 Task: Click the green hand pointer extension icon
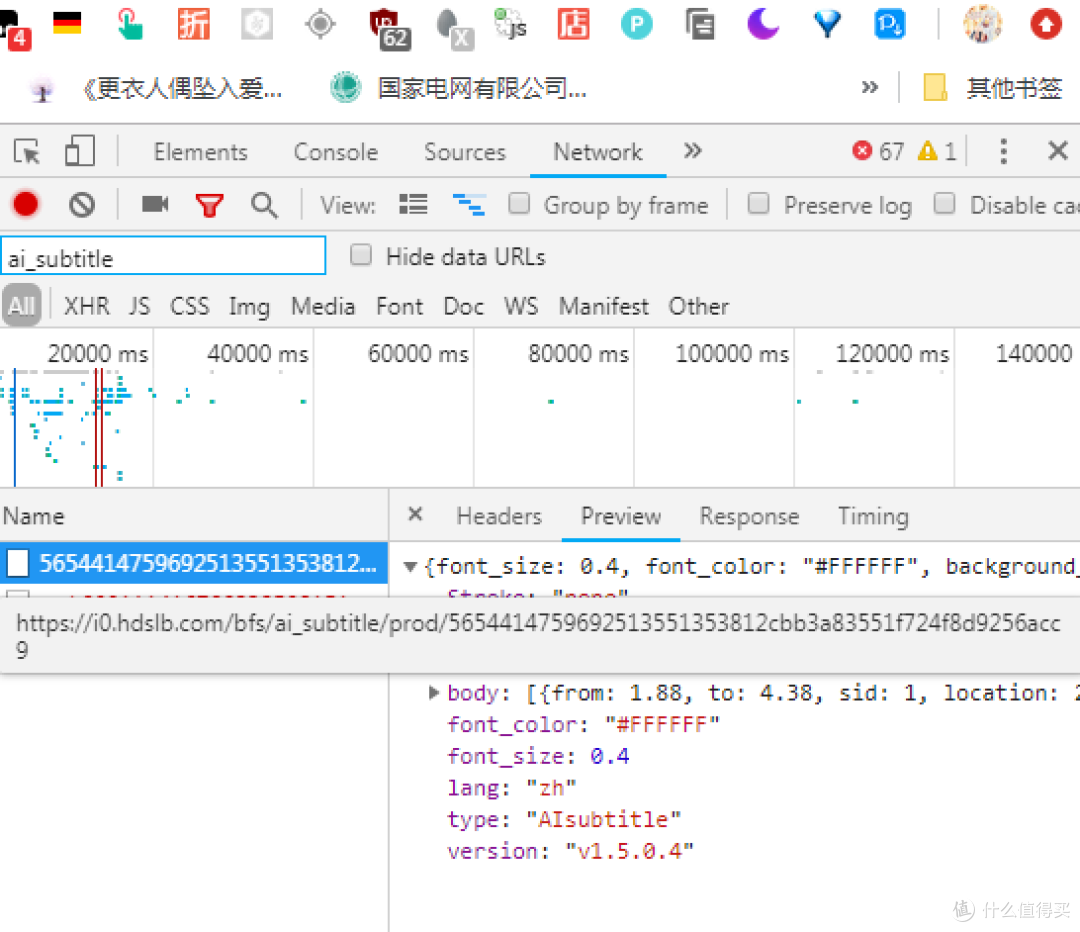tap(129, 23)
